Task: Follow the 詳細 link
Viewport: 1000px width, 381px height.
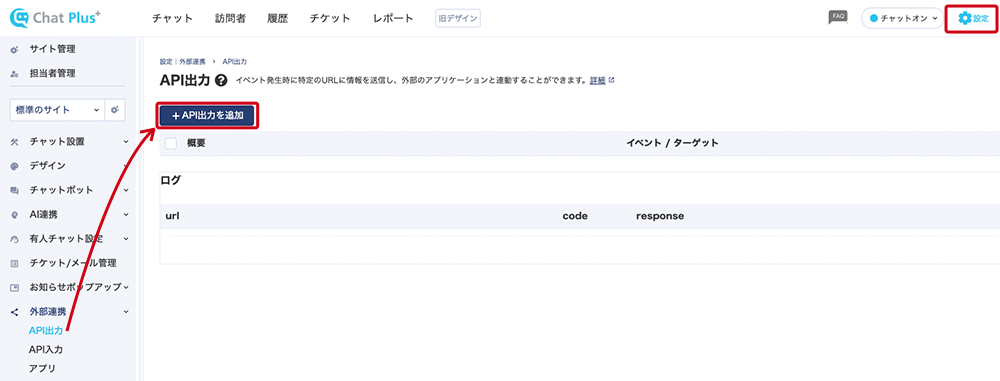Action: click(x=598, y=80)
